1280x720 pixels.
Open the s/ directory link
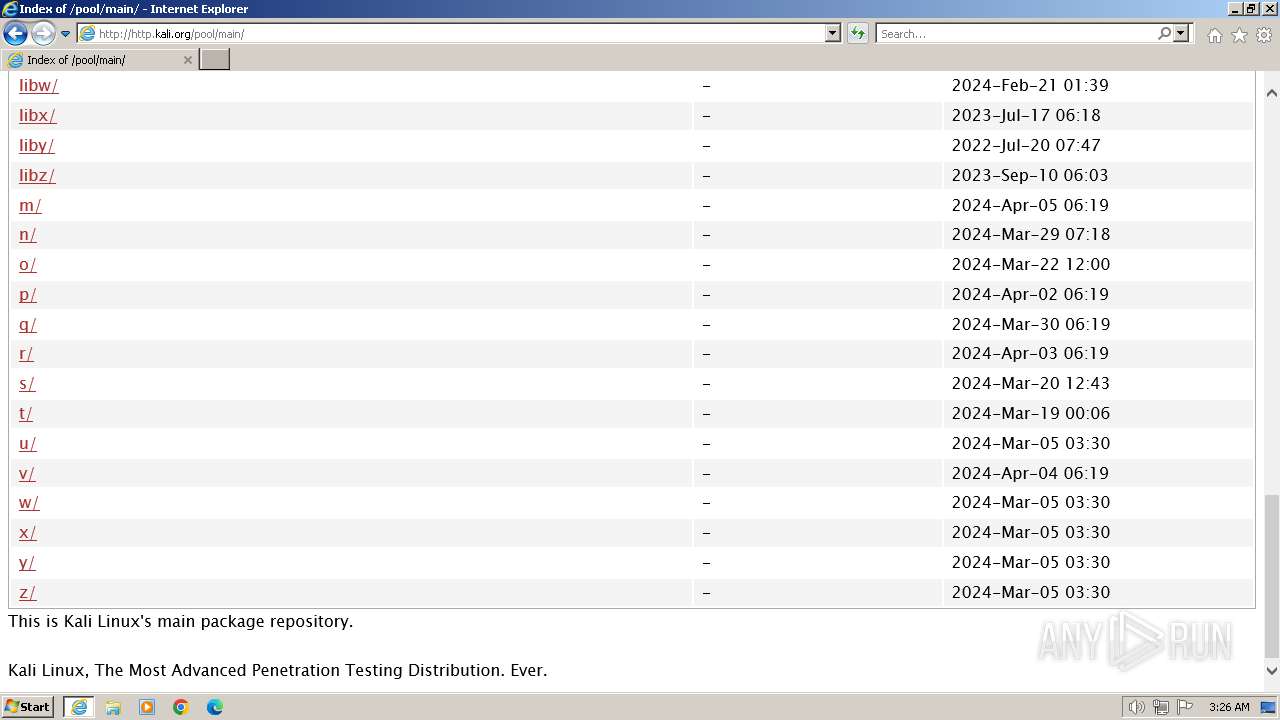click(27, 383)
